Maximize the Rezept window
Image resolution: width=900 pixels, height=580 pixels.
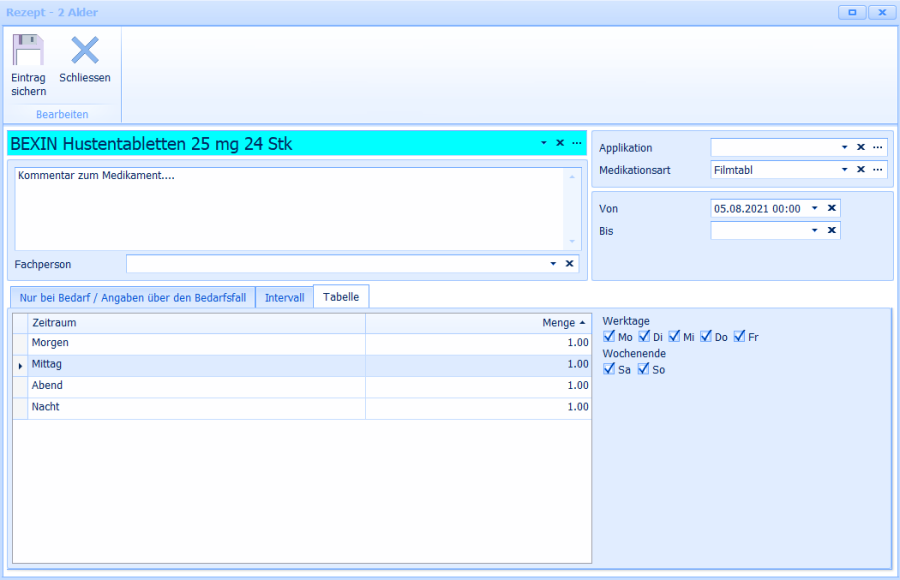pyautogui.click(x=852, y=12)
